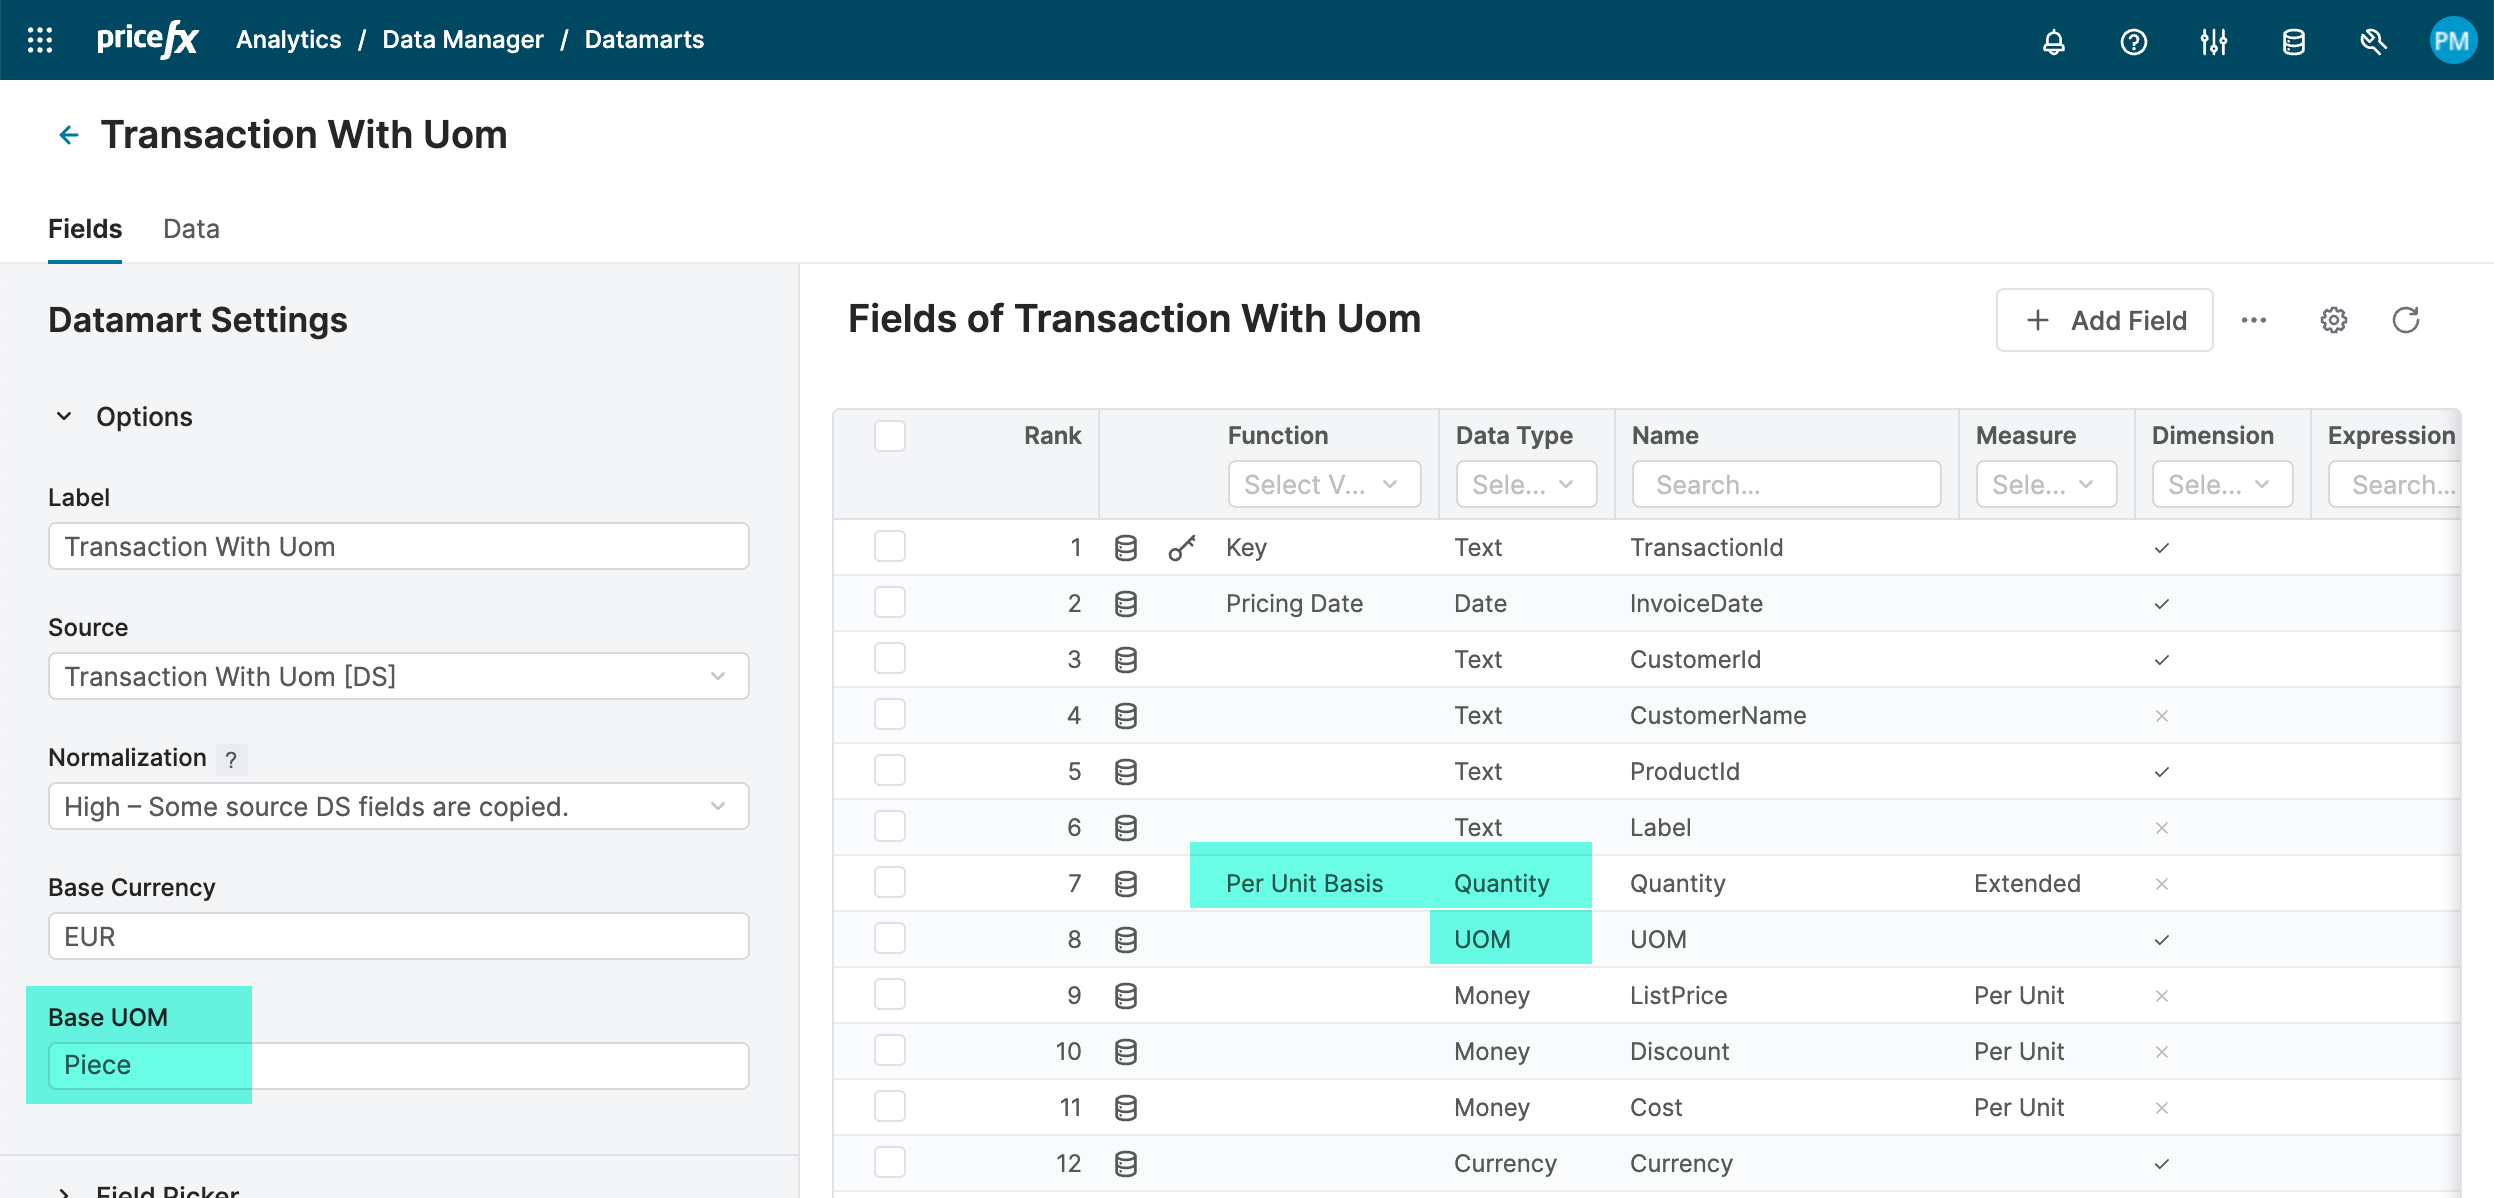Screen dimensions: 2494x1198
Task: Open the notifications bell icon
Action: [2054, 41]
